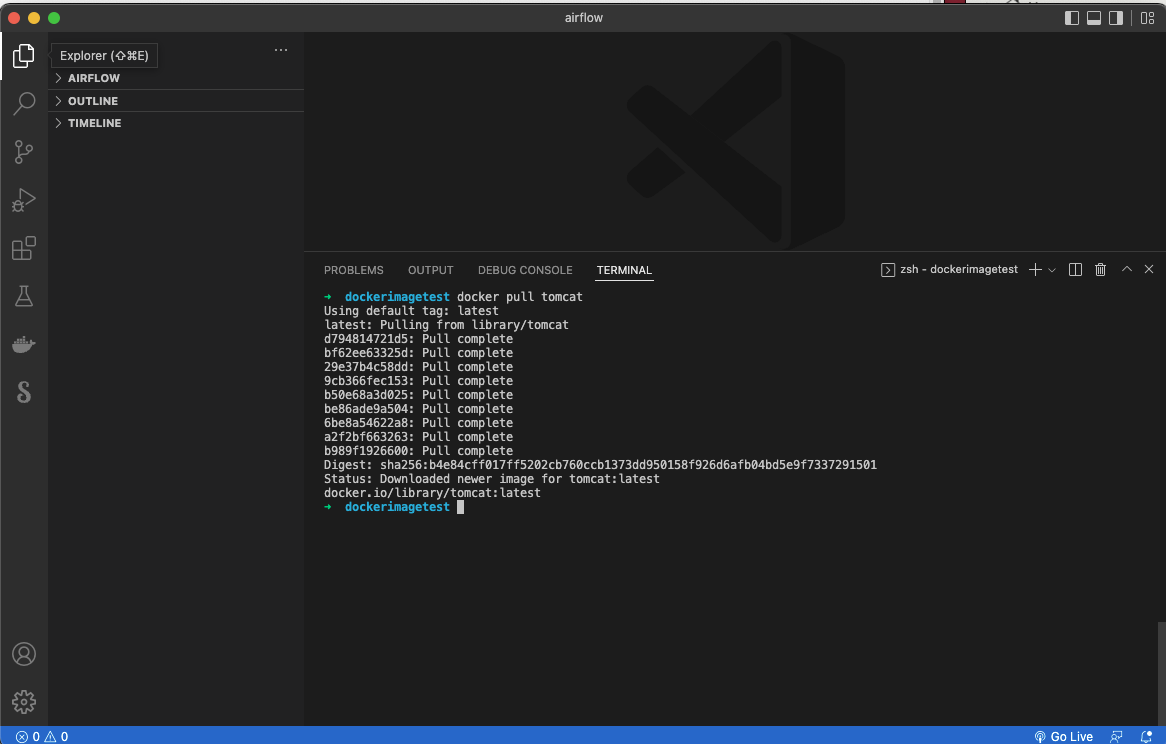Screen dimensions: 1166x744
Task: Click the Digest sha256 line
Action: (600, 465)
